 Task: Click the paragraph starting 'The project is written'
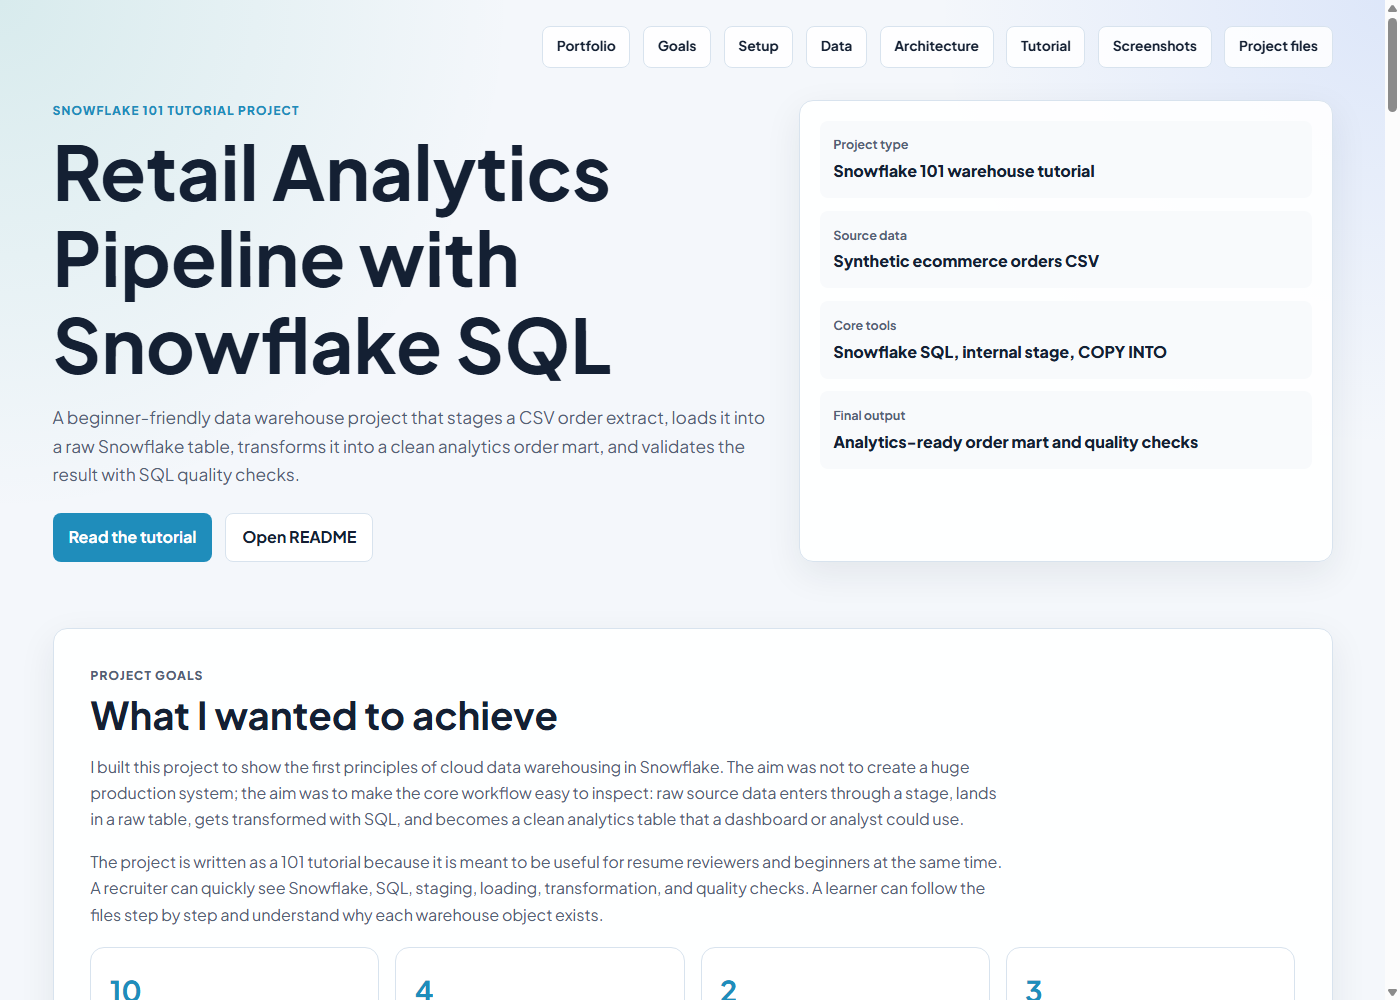[546, 888]
